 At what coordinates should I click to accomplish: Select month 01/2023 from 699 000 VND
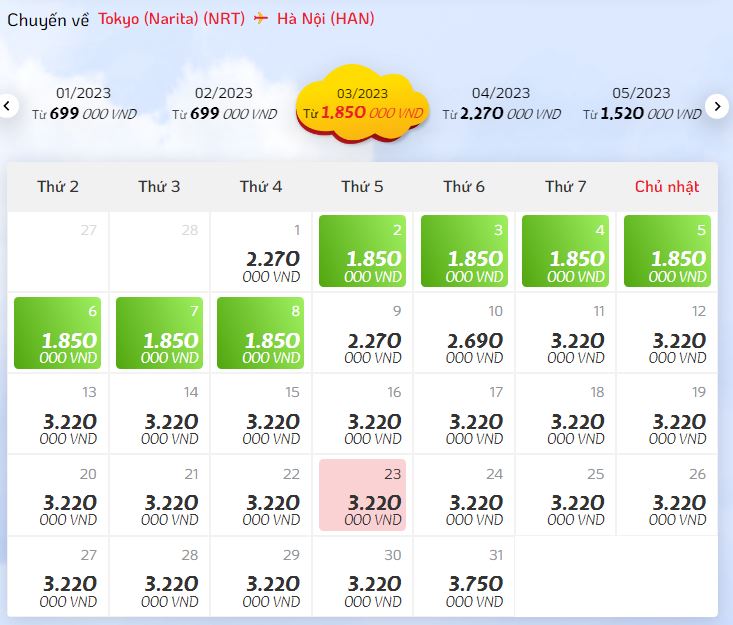[84, 104]
